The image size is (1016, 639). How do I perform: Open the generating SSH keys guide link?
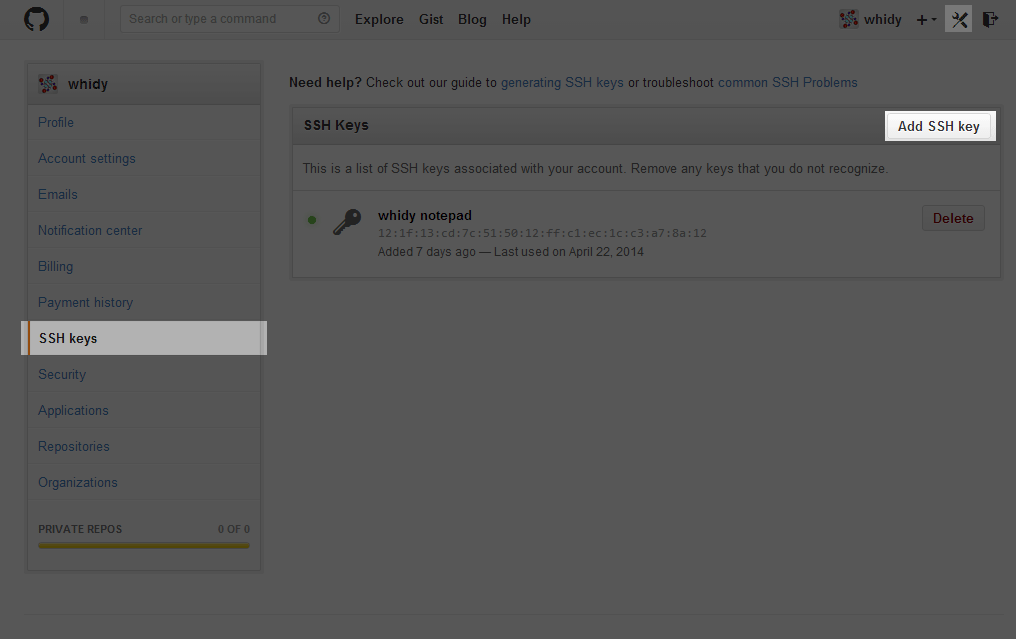point(561,82)
